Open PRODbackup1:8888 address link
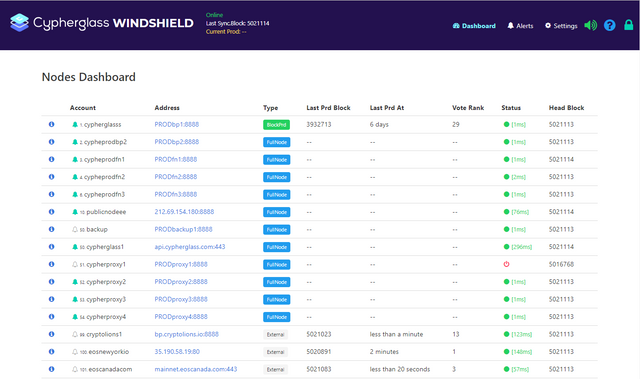 click(x=183, y=229)
